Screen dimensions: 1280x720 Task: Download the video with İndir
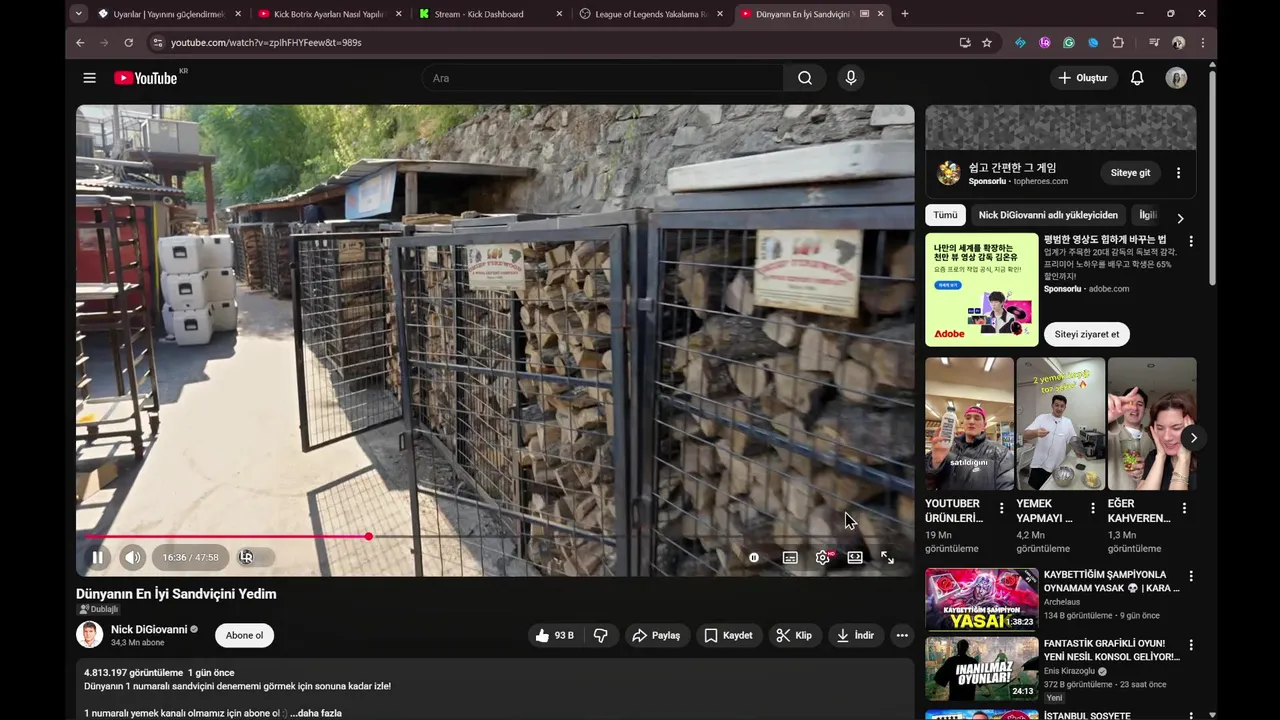856,635
